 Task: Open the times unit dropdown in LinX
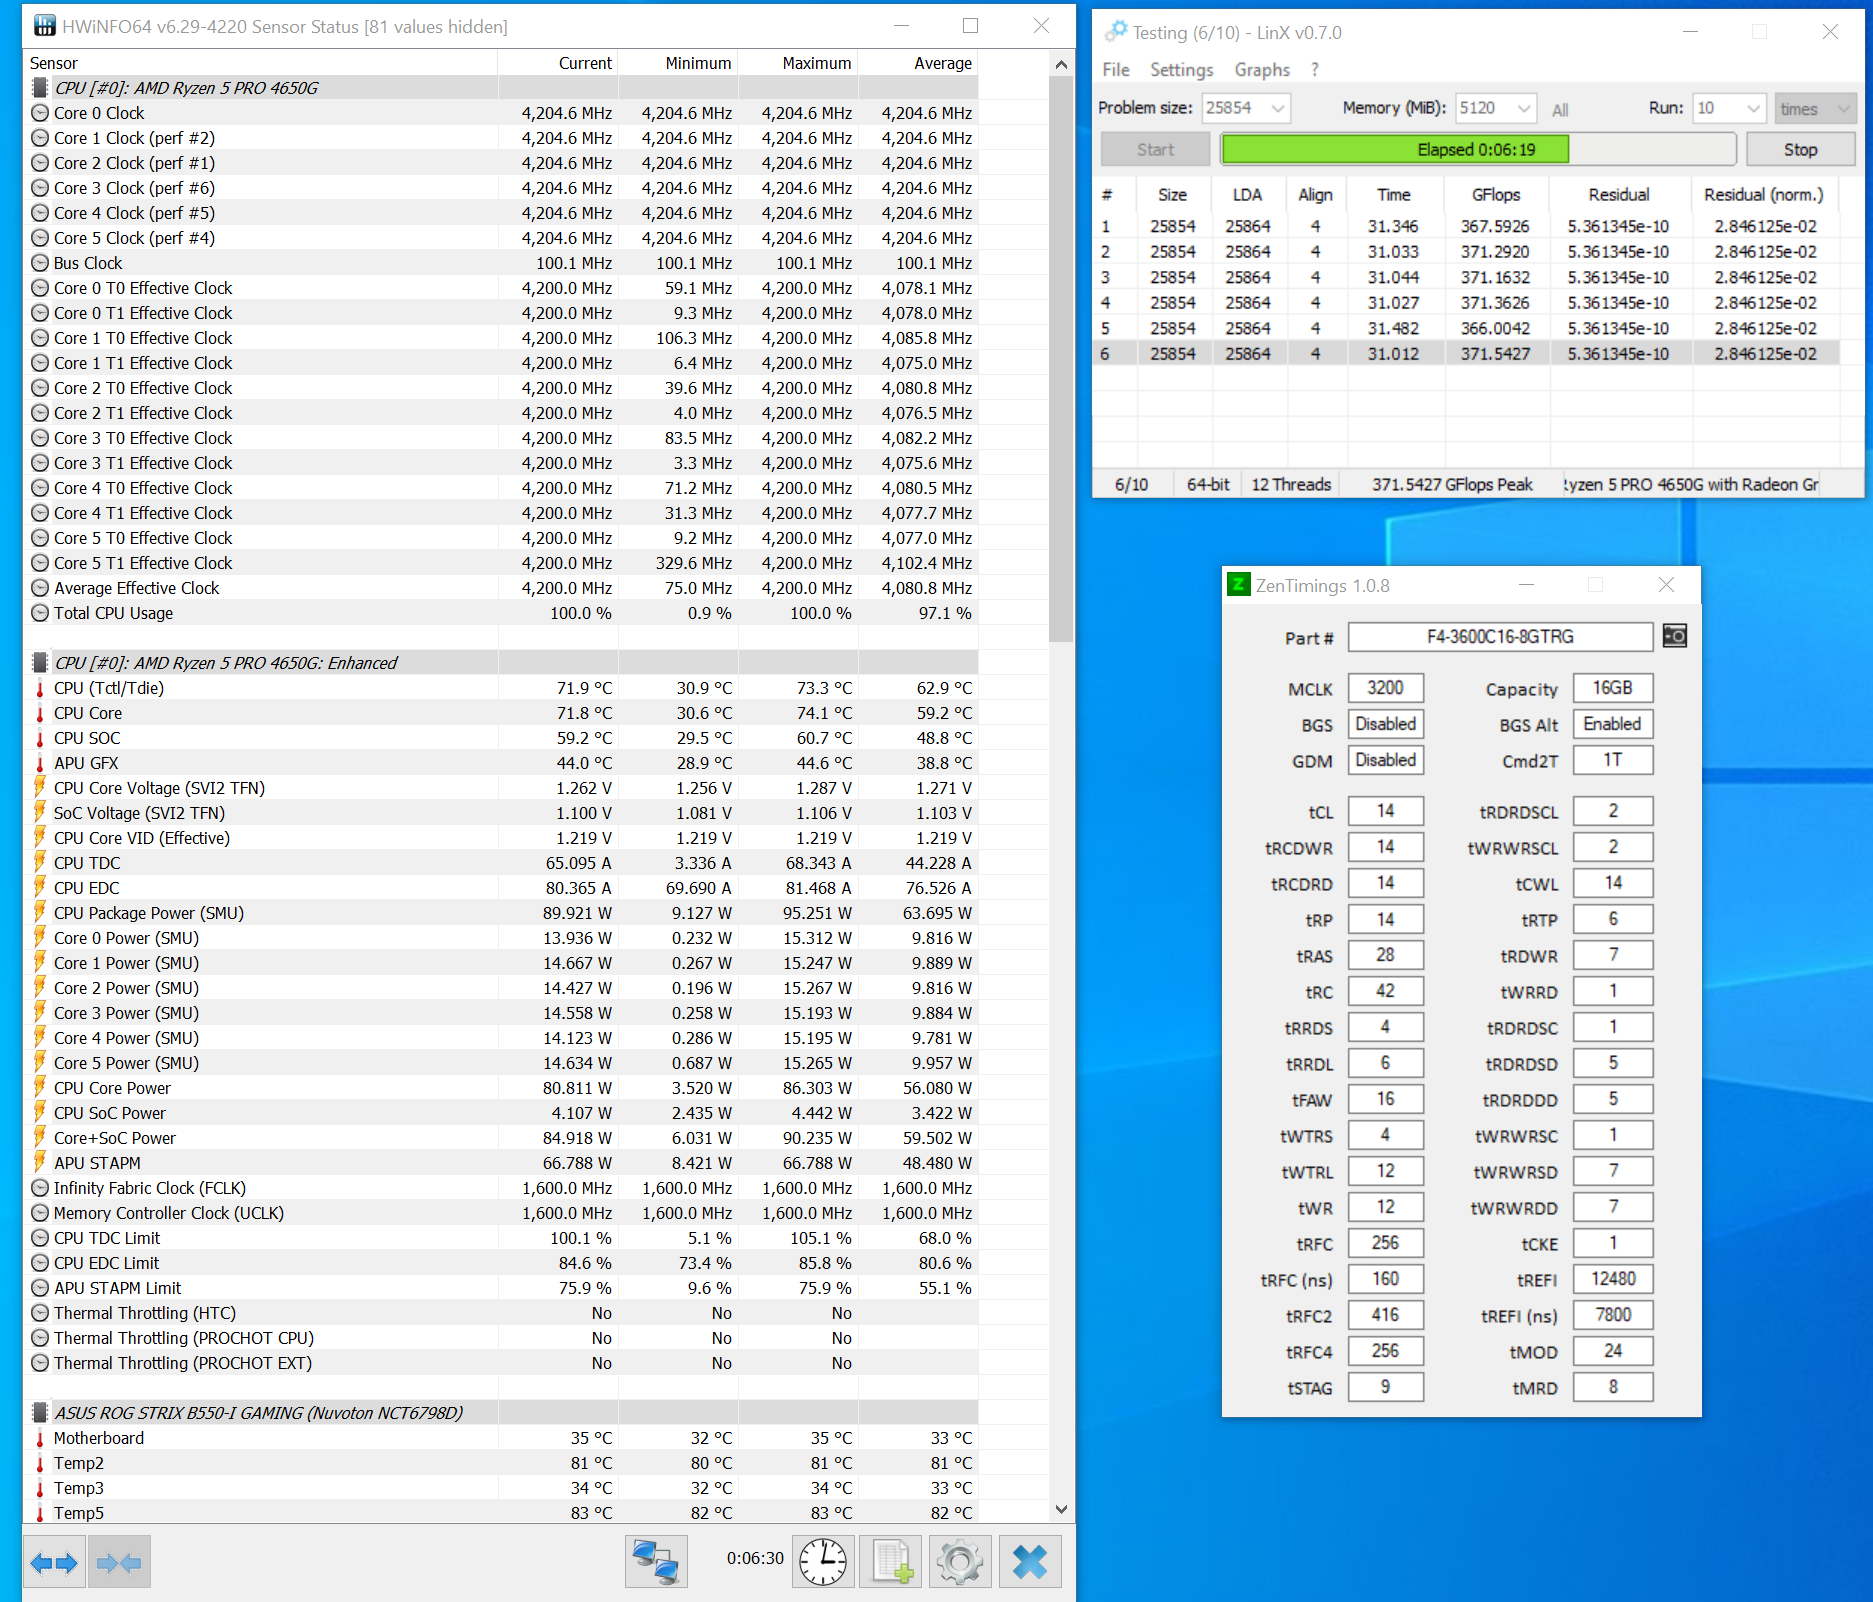coord(1815,108)
